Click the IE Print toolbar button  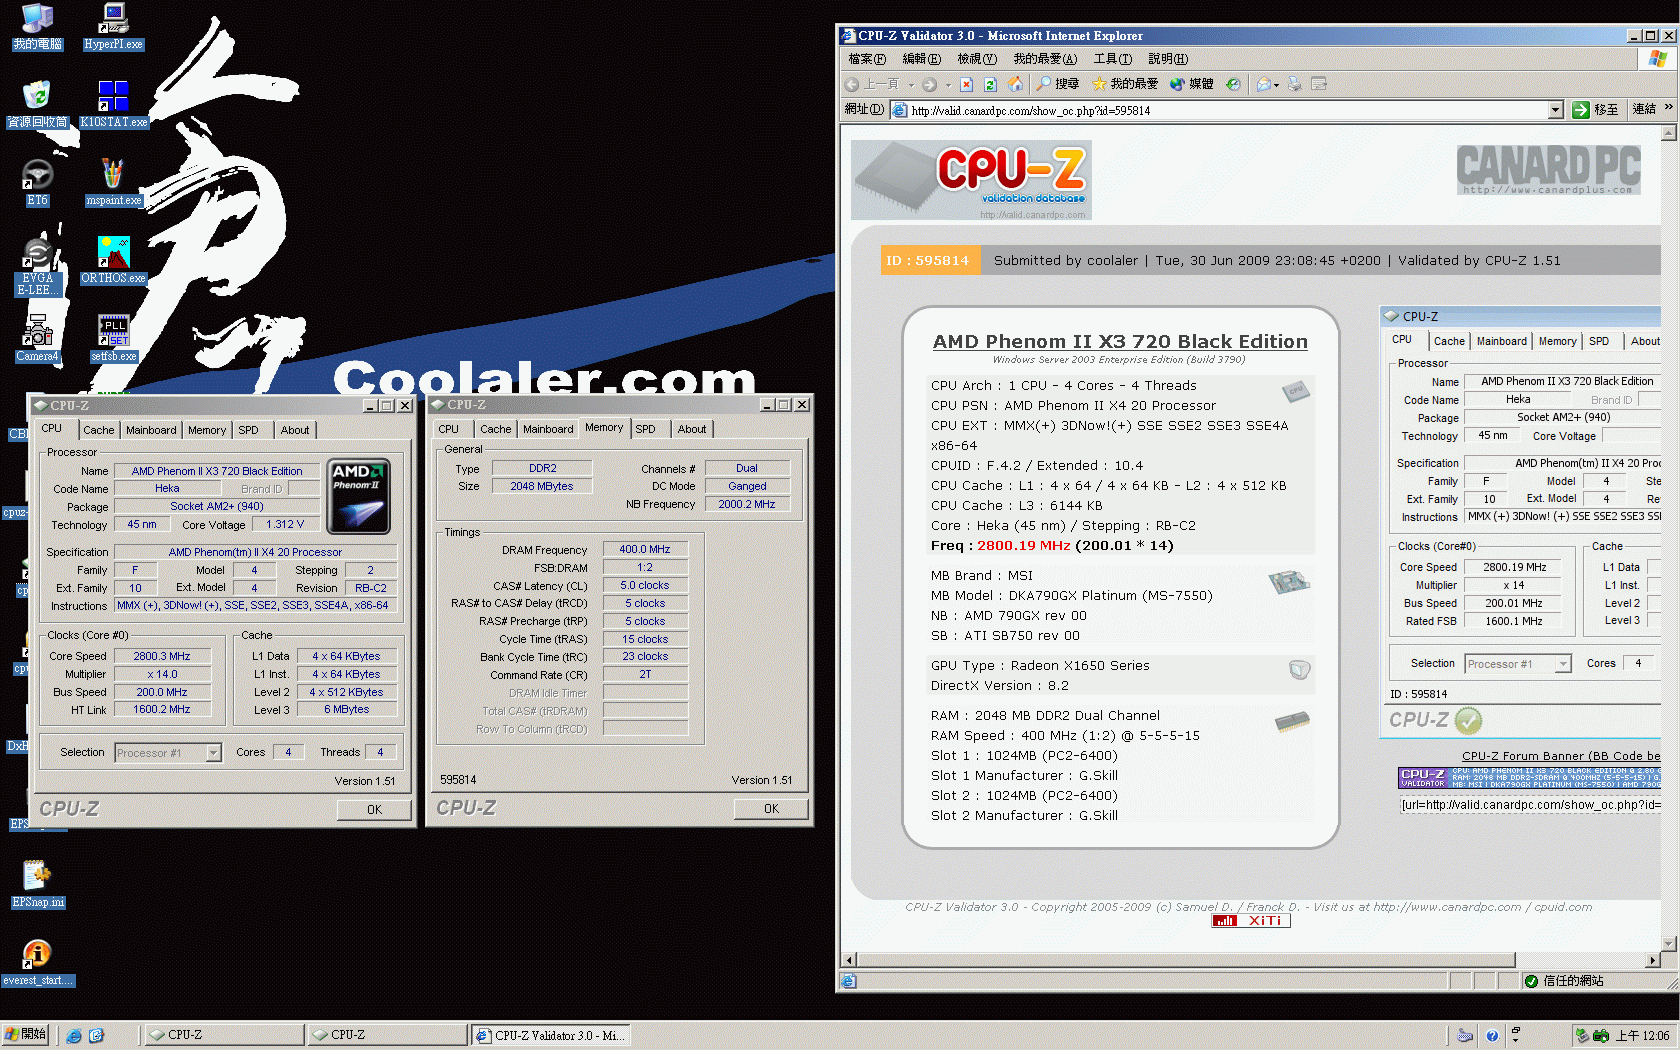click(x=1295, y=84)
